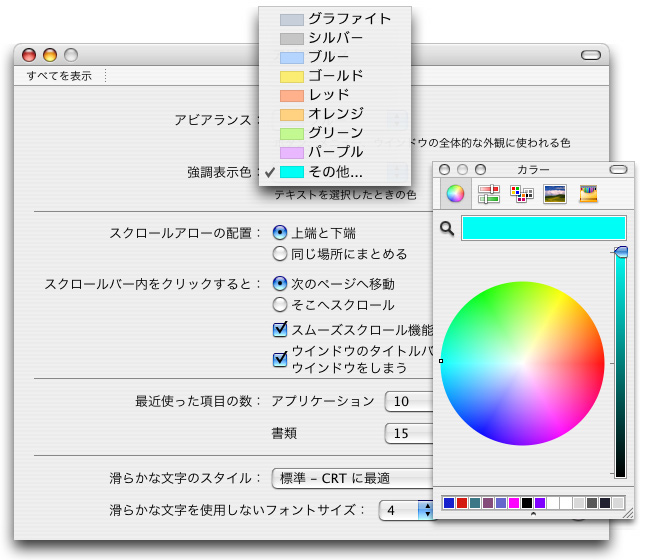This screenshot has height=560, width=645.
Task: Select 同じ場所にまとめる radio button
Action: tap(280, 254)
